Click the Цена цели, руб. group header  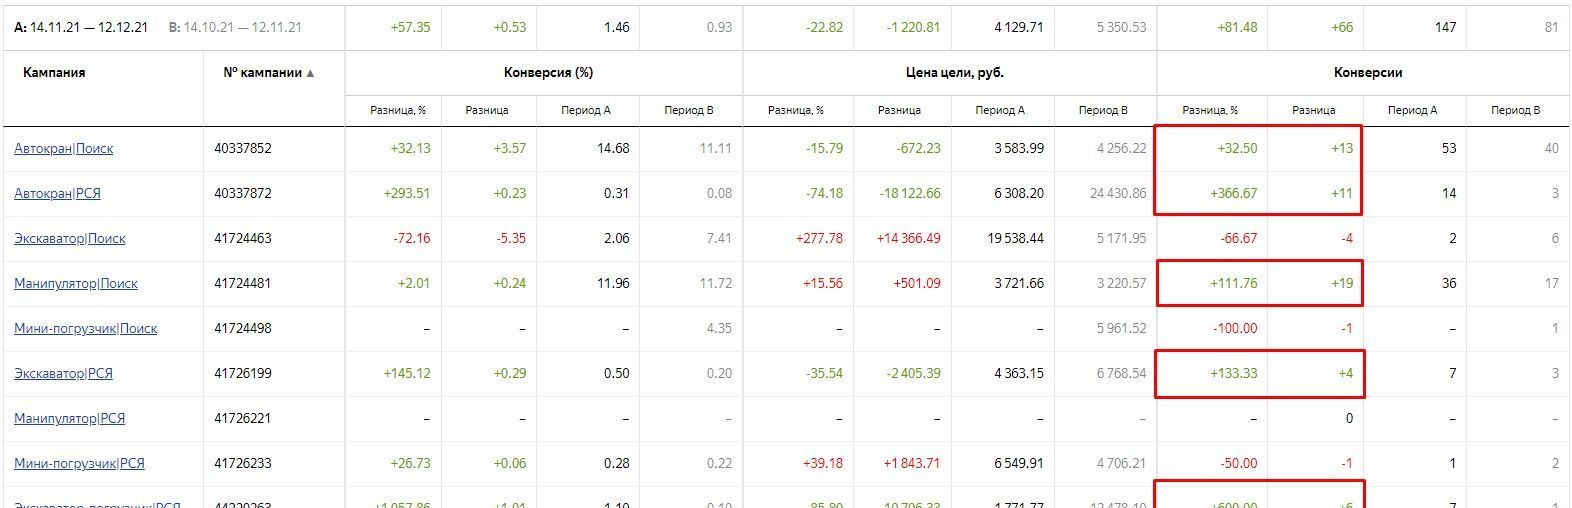click(948, 73)
